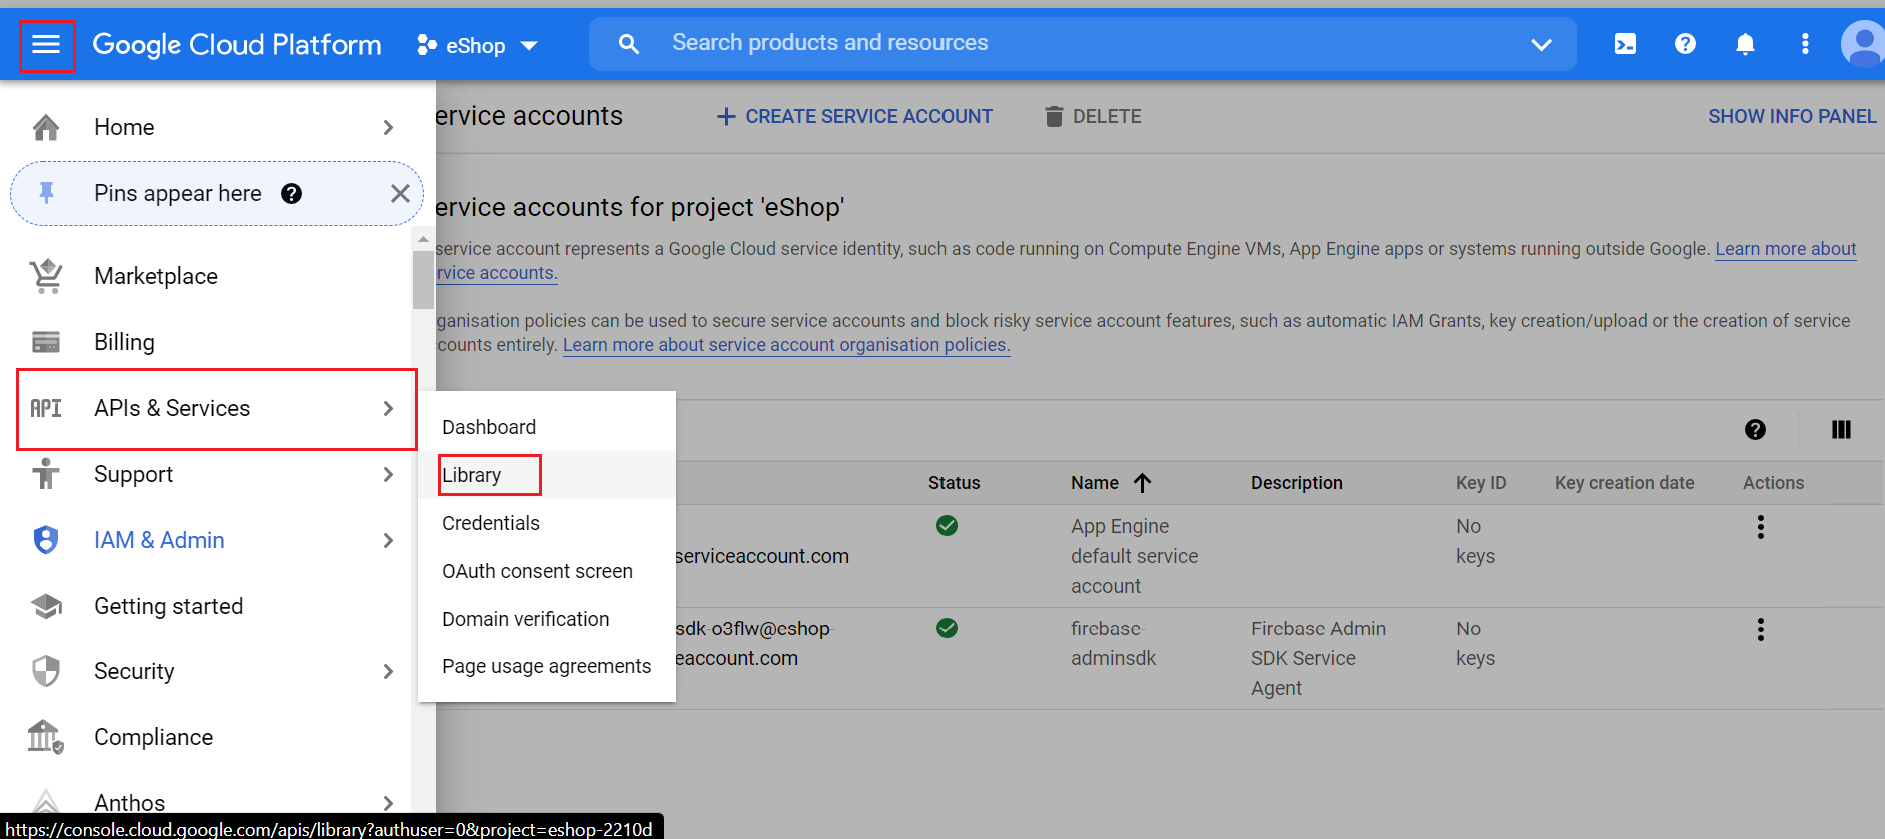This screenshot has height=839, width=1885.
Task: Choose Credentials in the APIs submenu
Action: tap(491, 523)
